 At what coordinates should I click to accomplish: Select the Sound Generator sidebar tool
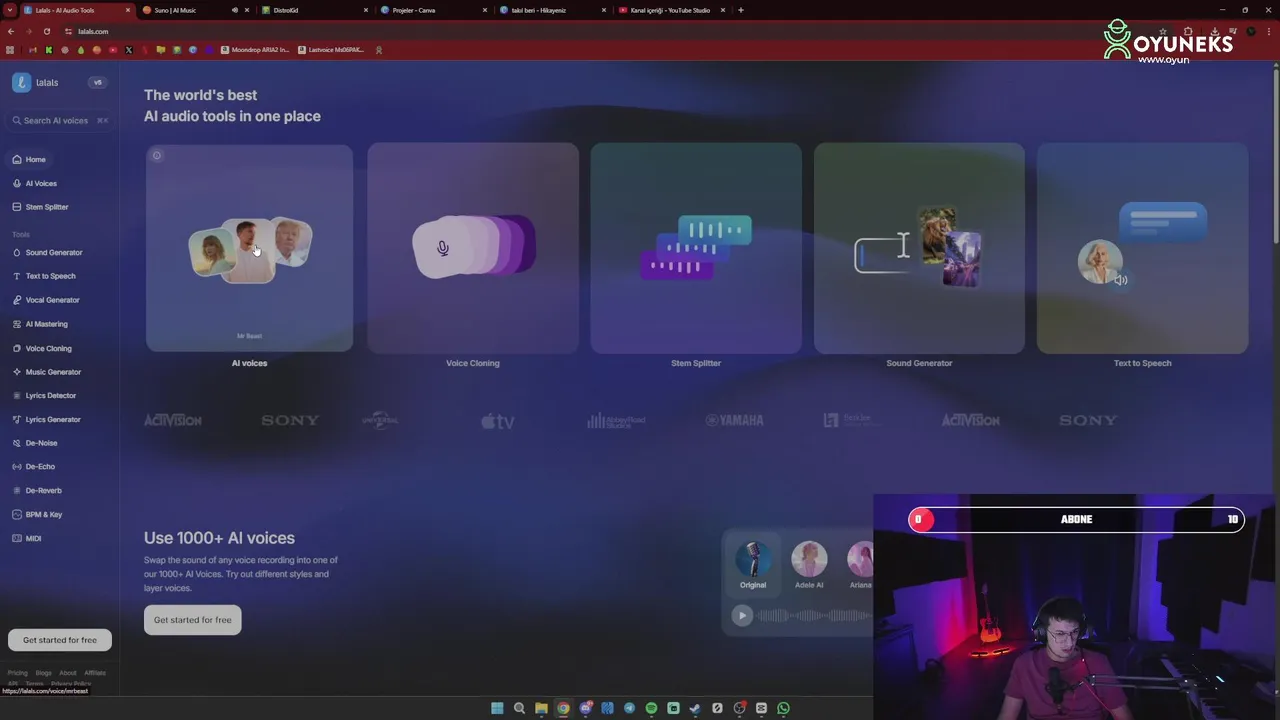[x=47, y=253]
